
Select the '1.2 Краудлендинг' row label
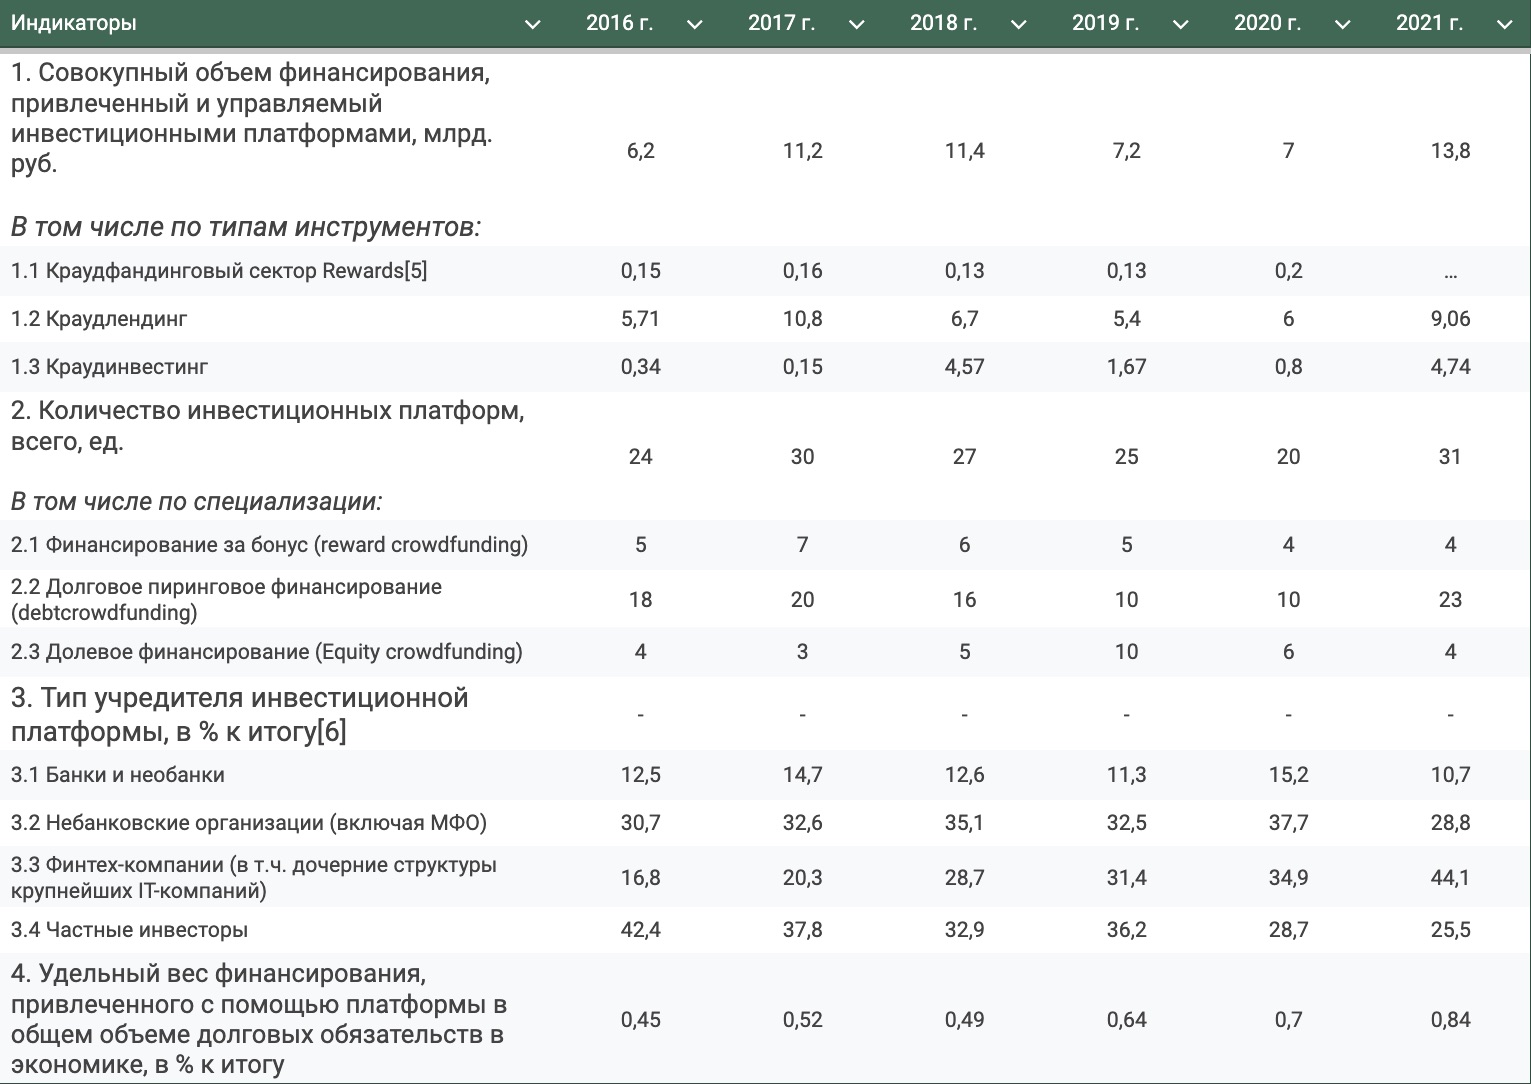coord(99,319)
